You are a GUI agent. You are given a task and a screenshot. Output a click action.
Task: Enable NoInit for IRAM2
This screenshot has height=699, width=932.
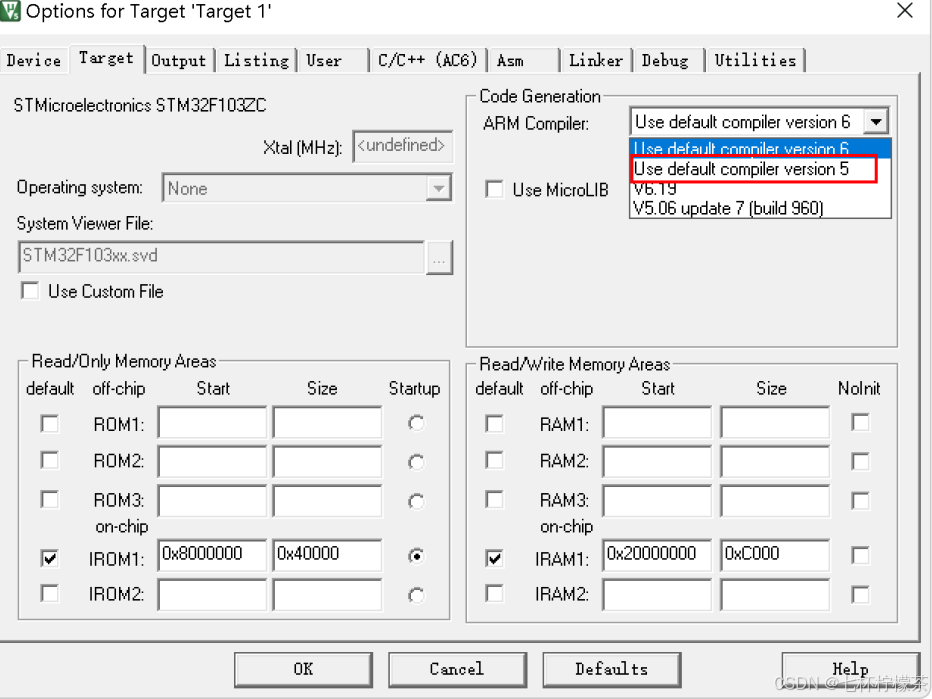860,594
